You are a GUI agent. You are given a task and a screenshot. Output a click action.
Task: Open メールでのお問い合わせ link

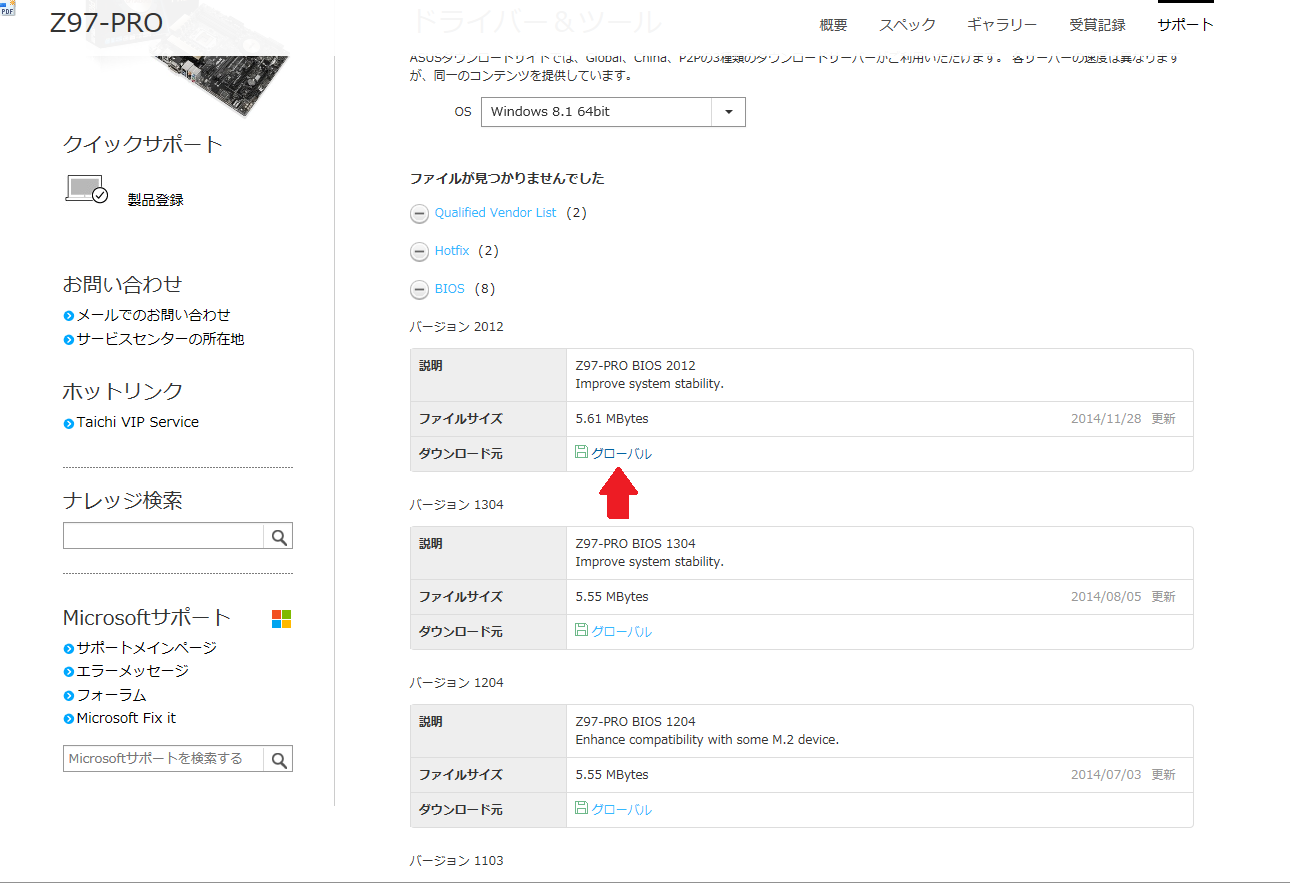coord(153,315)
